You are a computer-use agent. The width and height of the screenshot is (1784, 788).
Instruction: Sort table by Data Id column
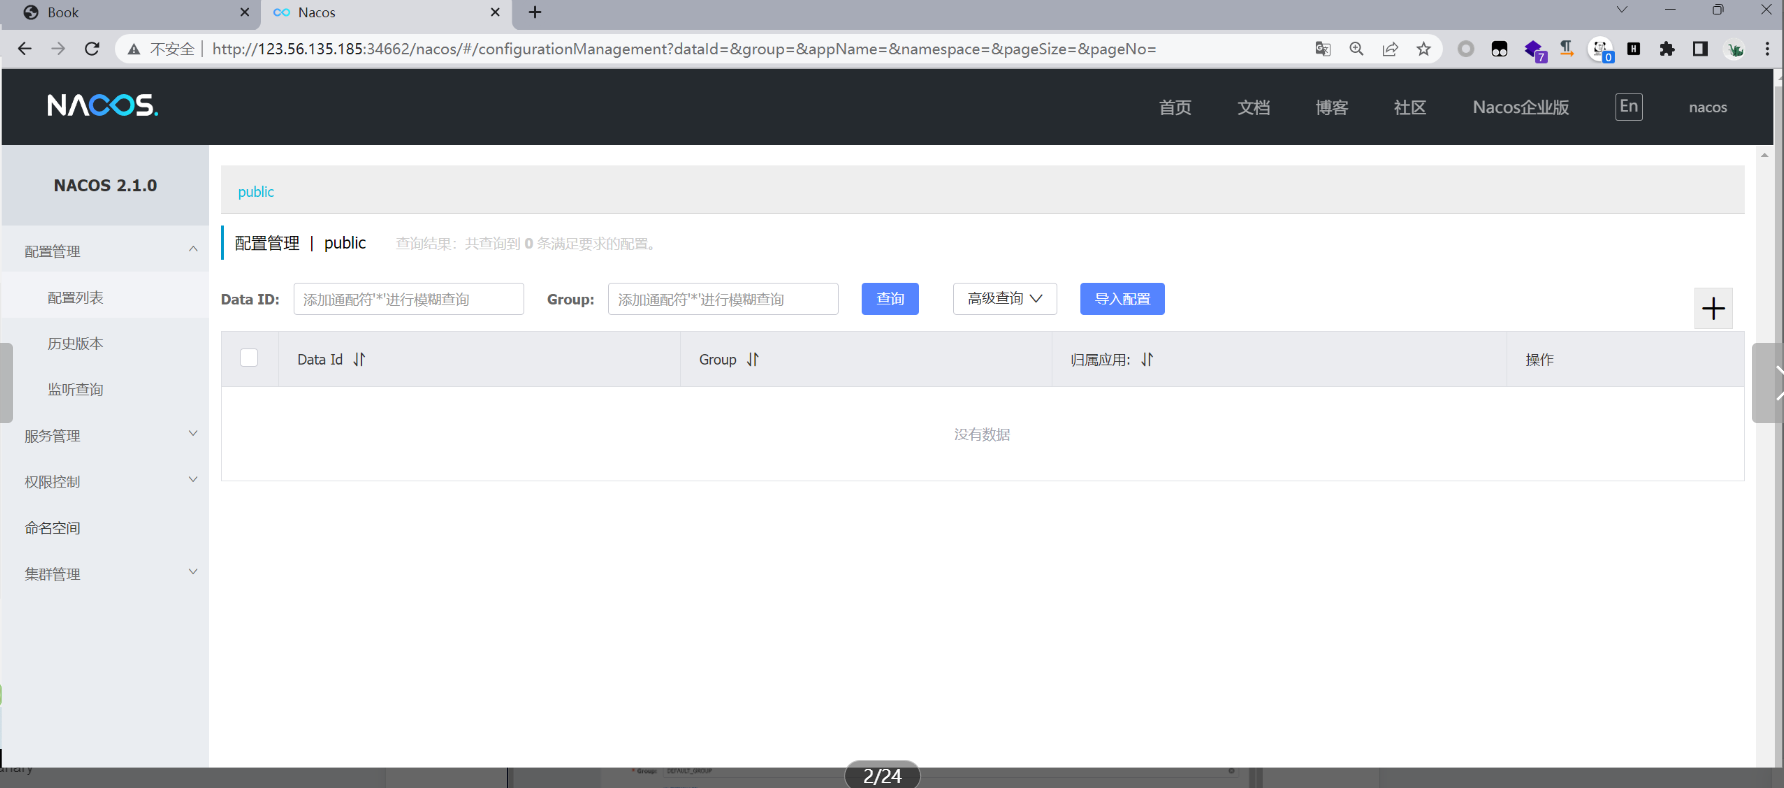[x=359, y=359]
